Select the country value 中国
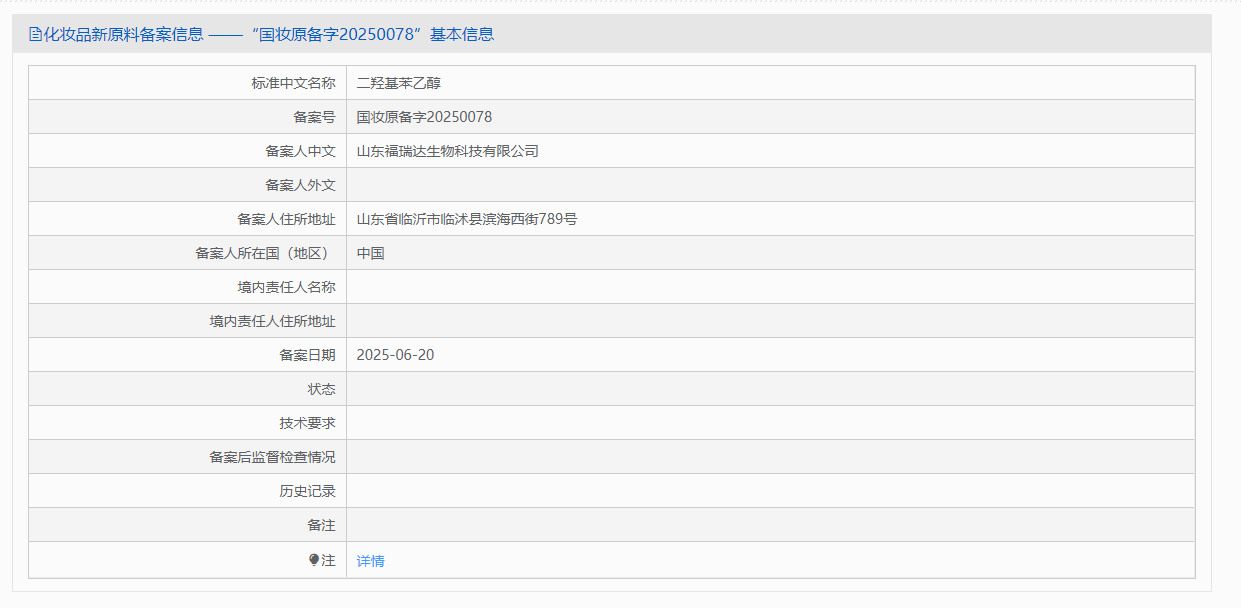This screenshot has width=1241, height=608. pos(367,252)
